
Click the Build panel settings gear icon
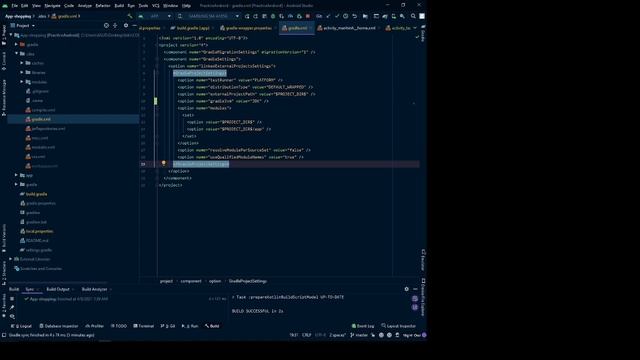(x=407, y=289)
